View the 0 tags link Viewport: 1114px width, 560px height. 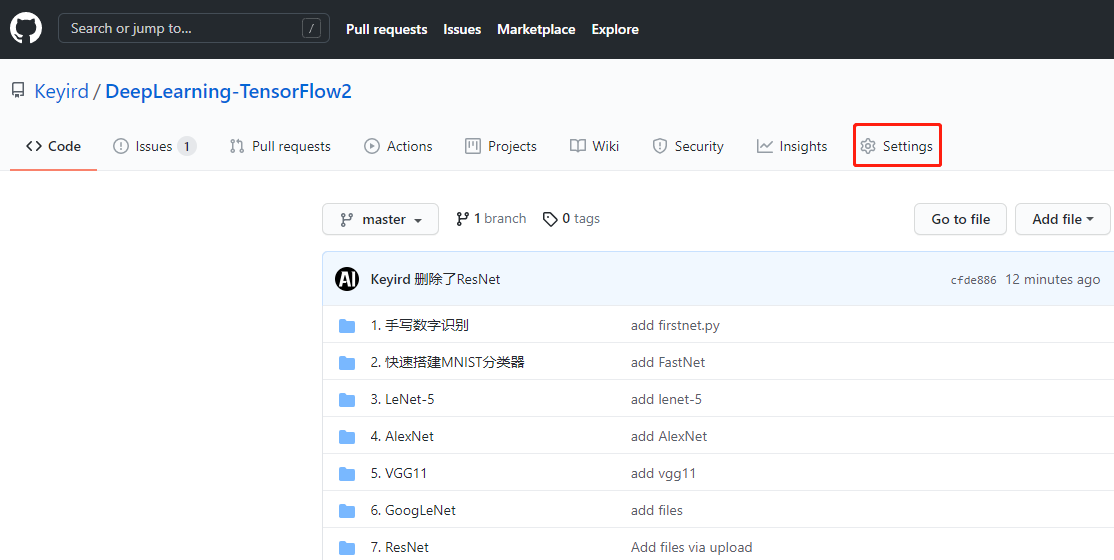(x=571, y=219)
